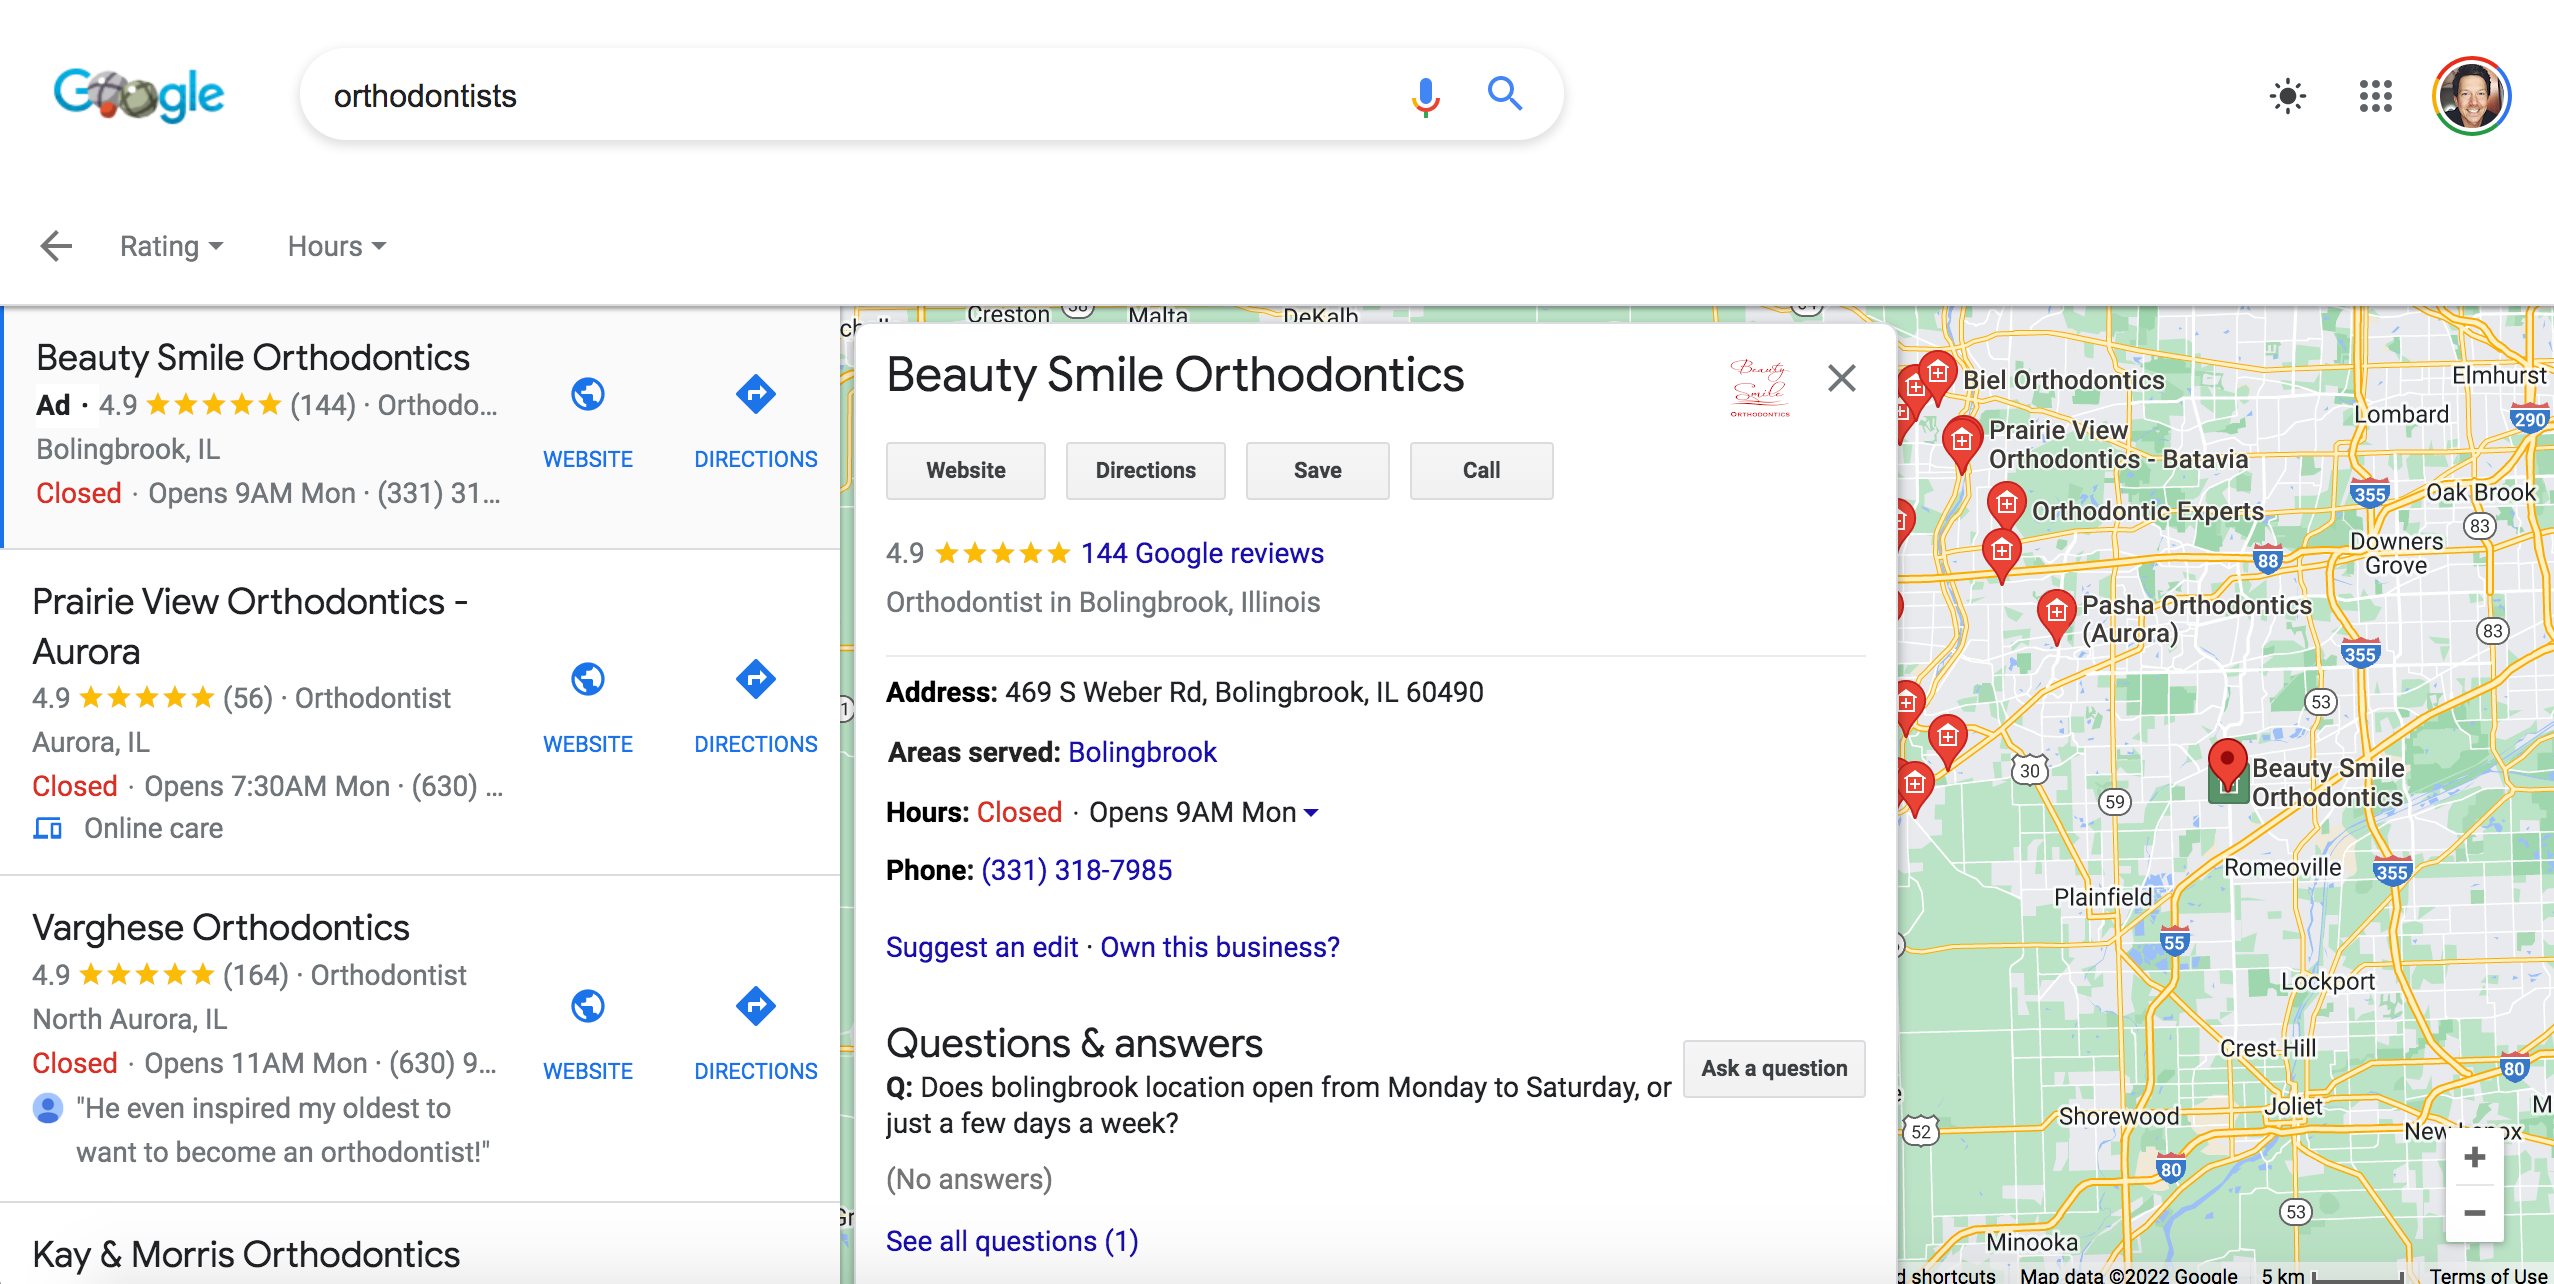Click the Prairie View Orthodontics - Batavia map pin
Viewport: 2554px width, 1284px height.
coord(1962,445)
